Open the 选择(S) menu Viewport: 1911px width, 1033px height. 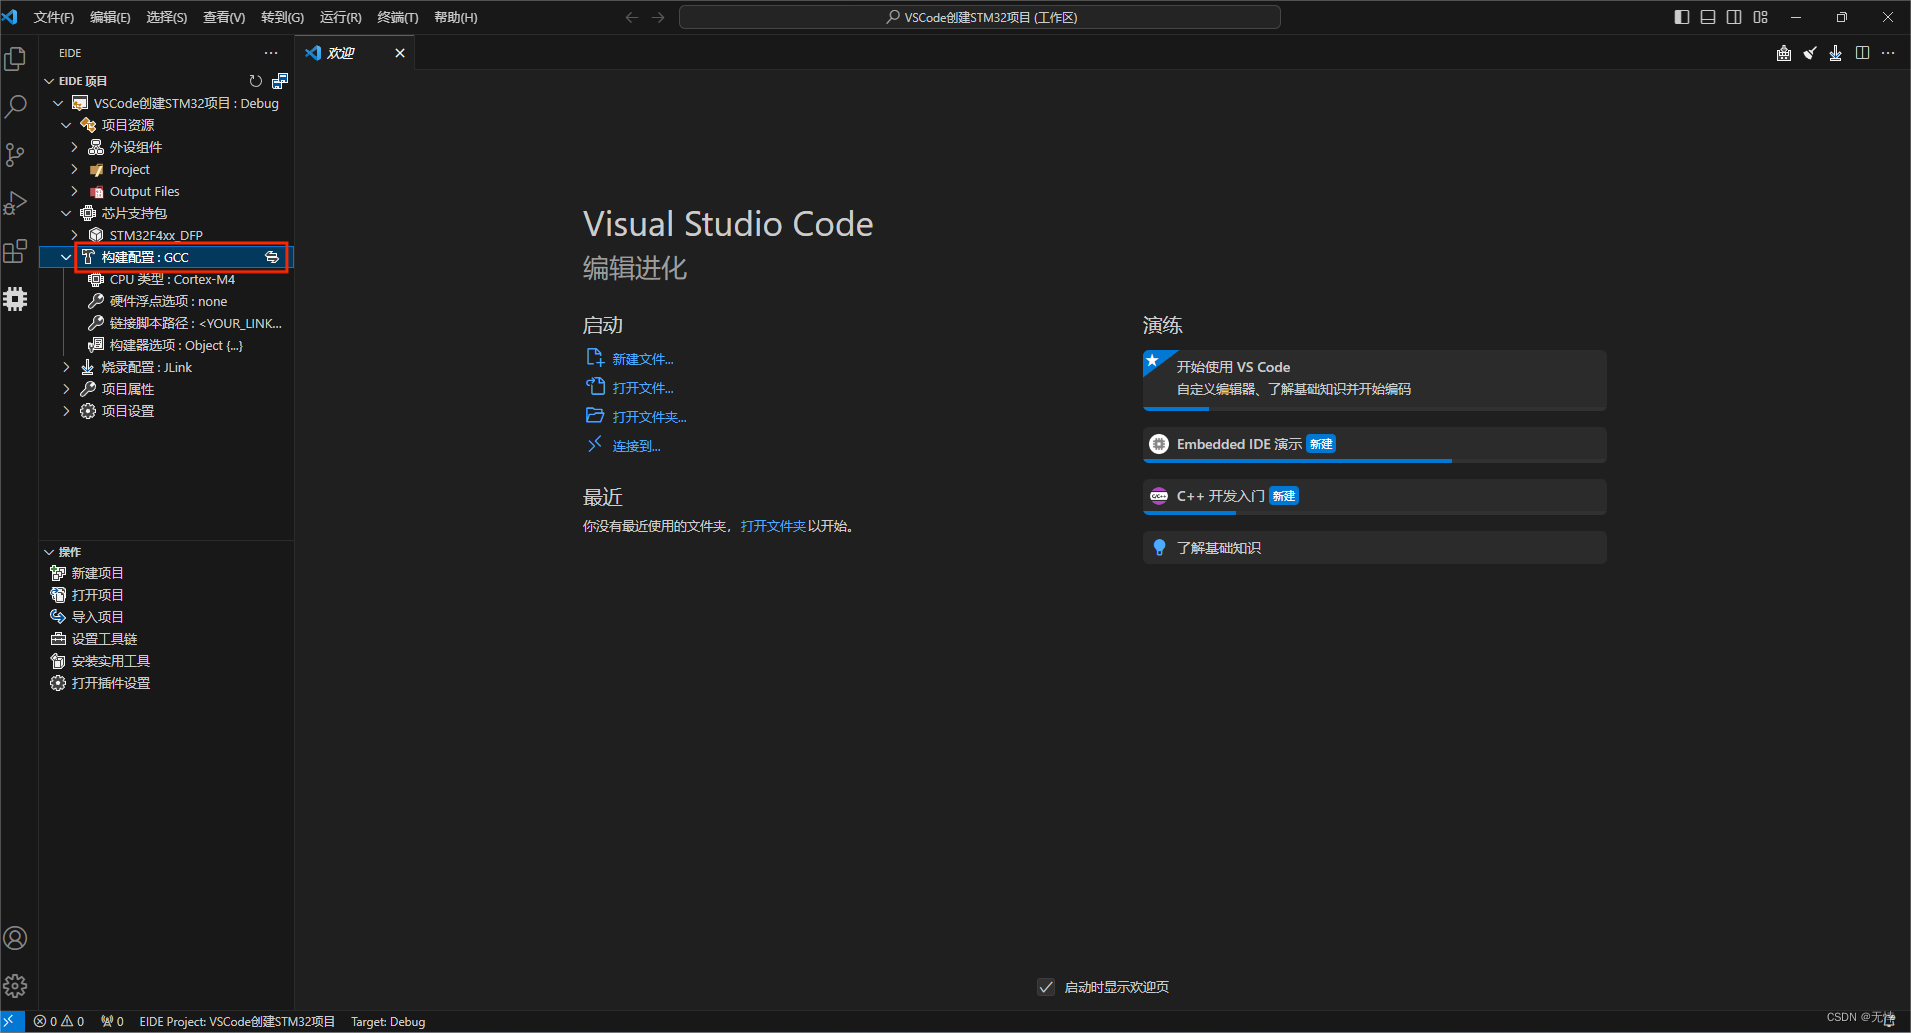[x=167, y=17]
